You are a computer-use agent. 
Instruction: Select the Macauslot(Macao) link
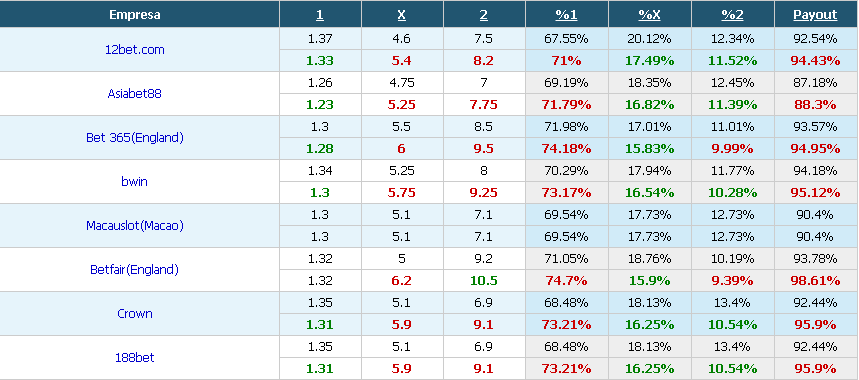pos(135,226)
